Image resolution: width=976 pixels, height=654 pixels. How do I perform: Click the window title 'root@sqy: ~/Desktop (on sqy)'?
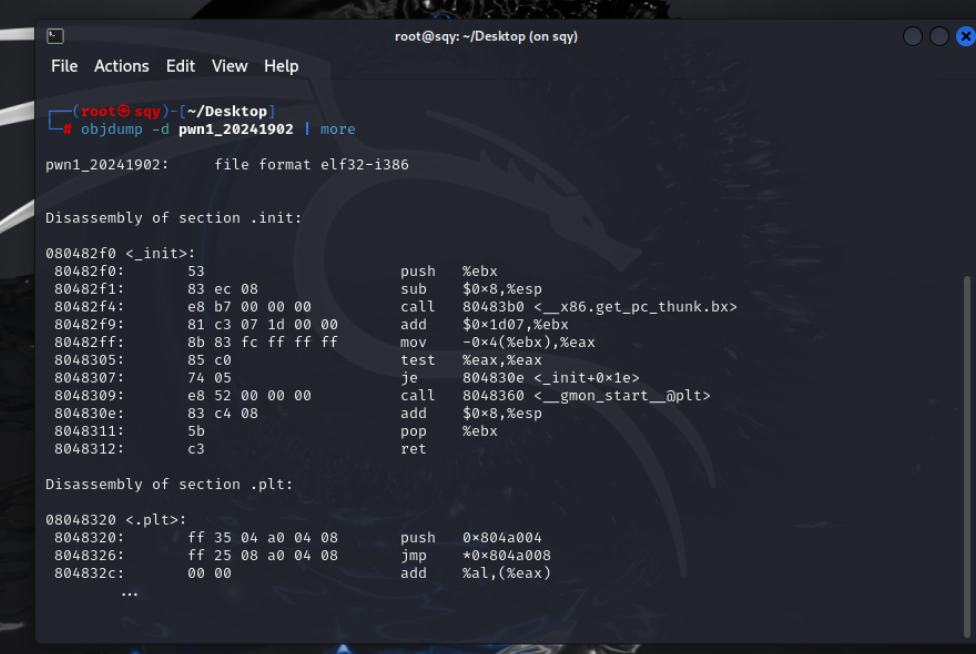[x=486, y=36]
